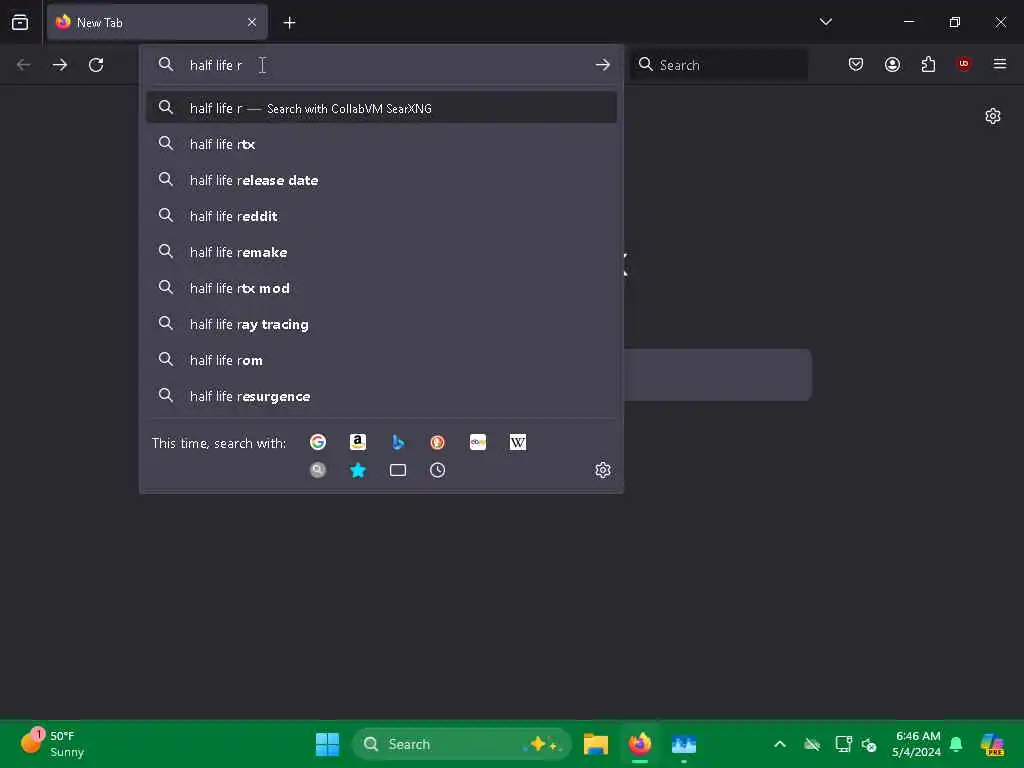The image size is (1024, 768).
Task: Search this time with eBay
Action: click(478, 442)
